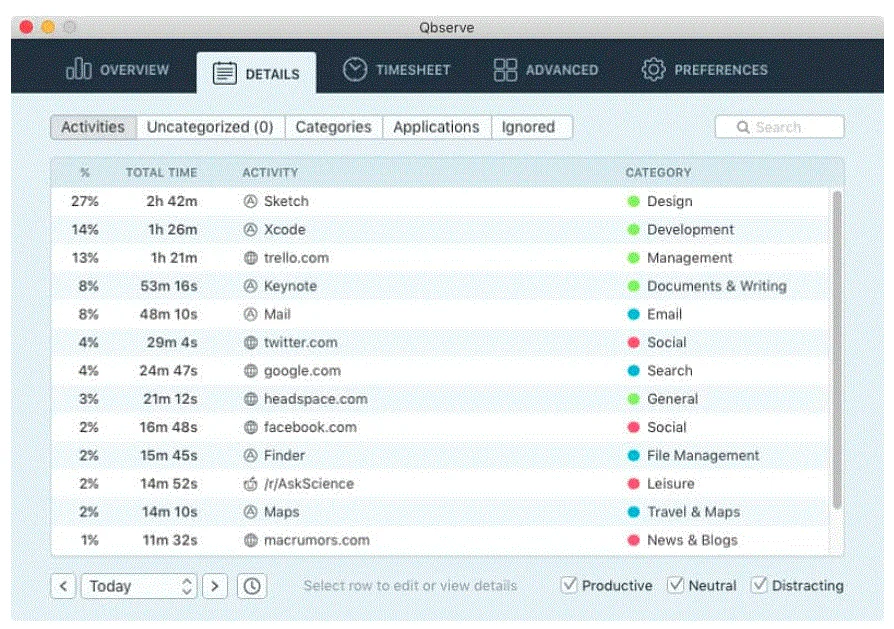Sort by the Total Time column header

point(161,172)
